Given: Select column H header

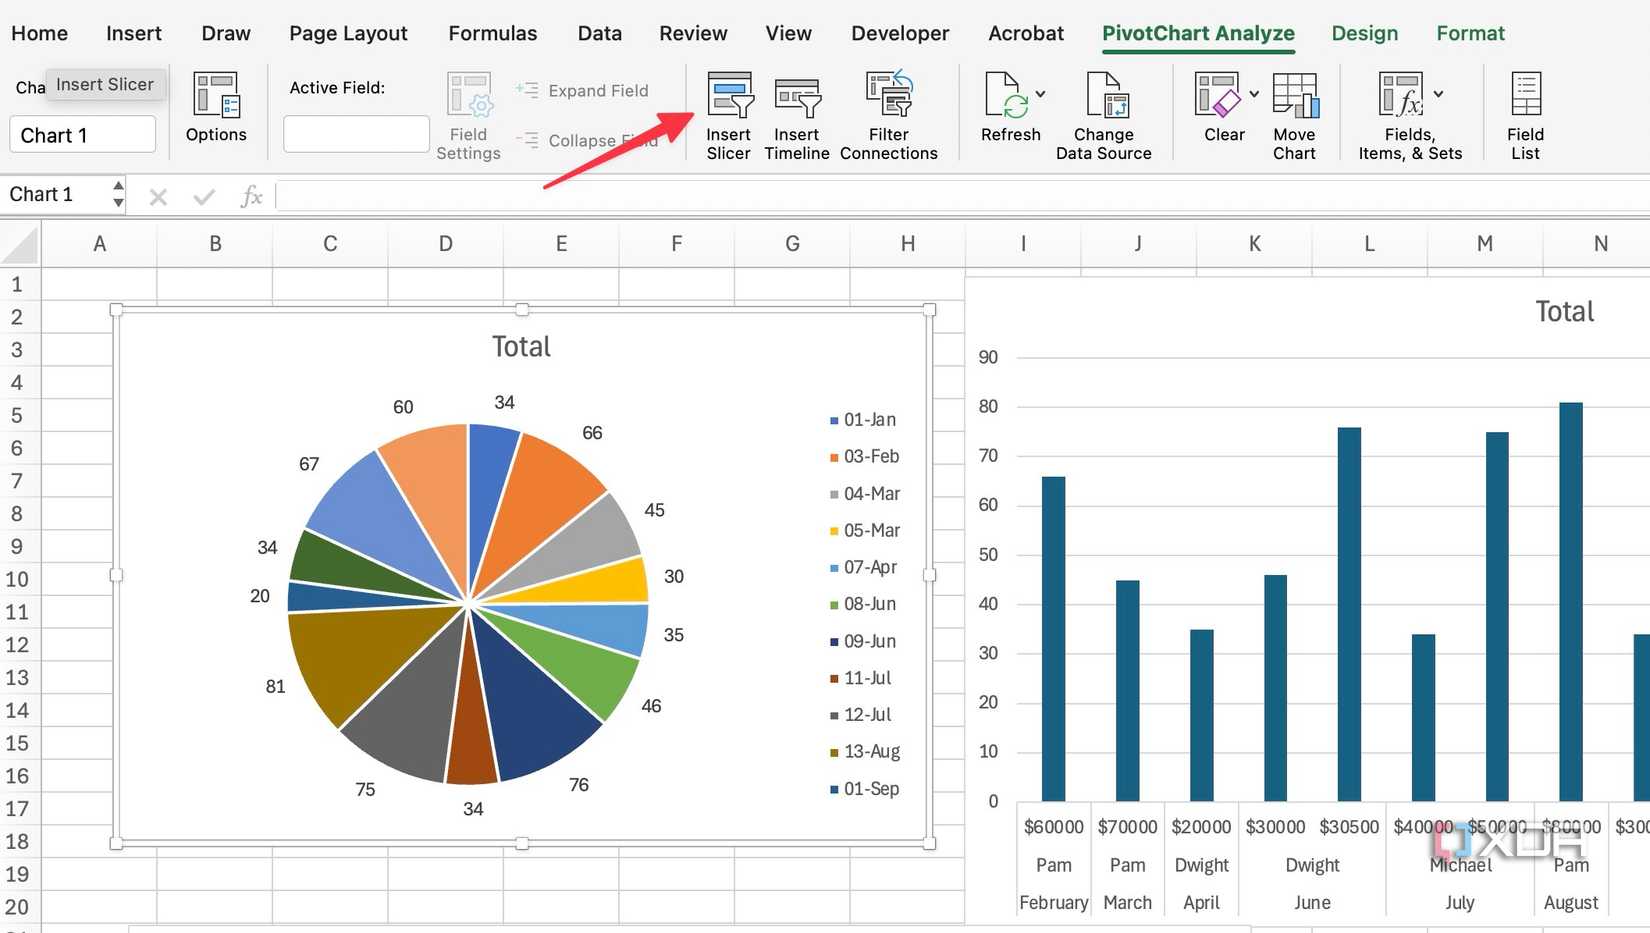Looking at the screenshot, I should pos(908,244).
